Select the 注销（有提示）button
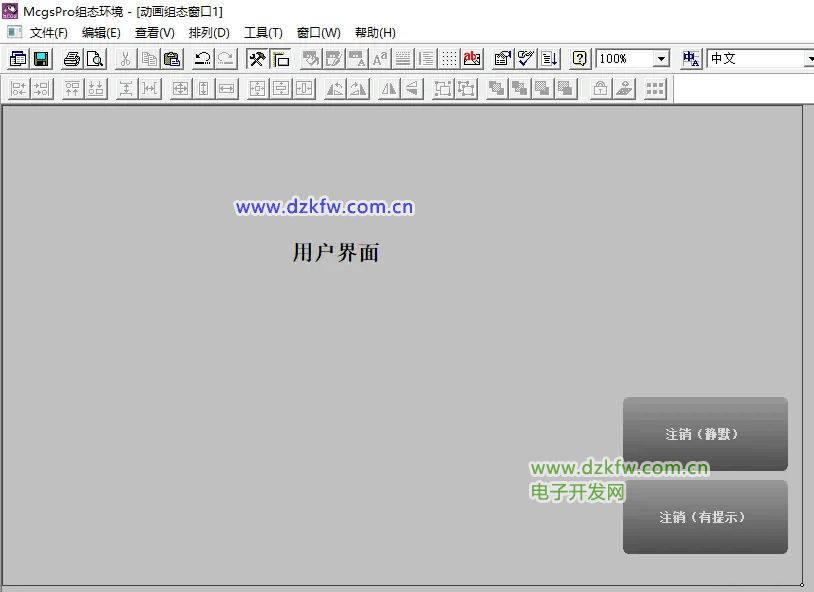This screenshot has height=592, width=814. [x=705, y=517]
